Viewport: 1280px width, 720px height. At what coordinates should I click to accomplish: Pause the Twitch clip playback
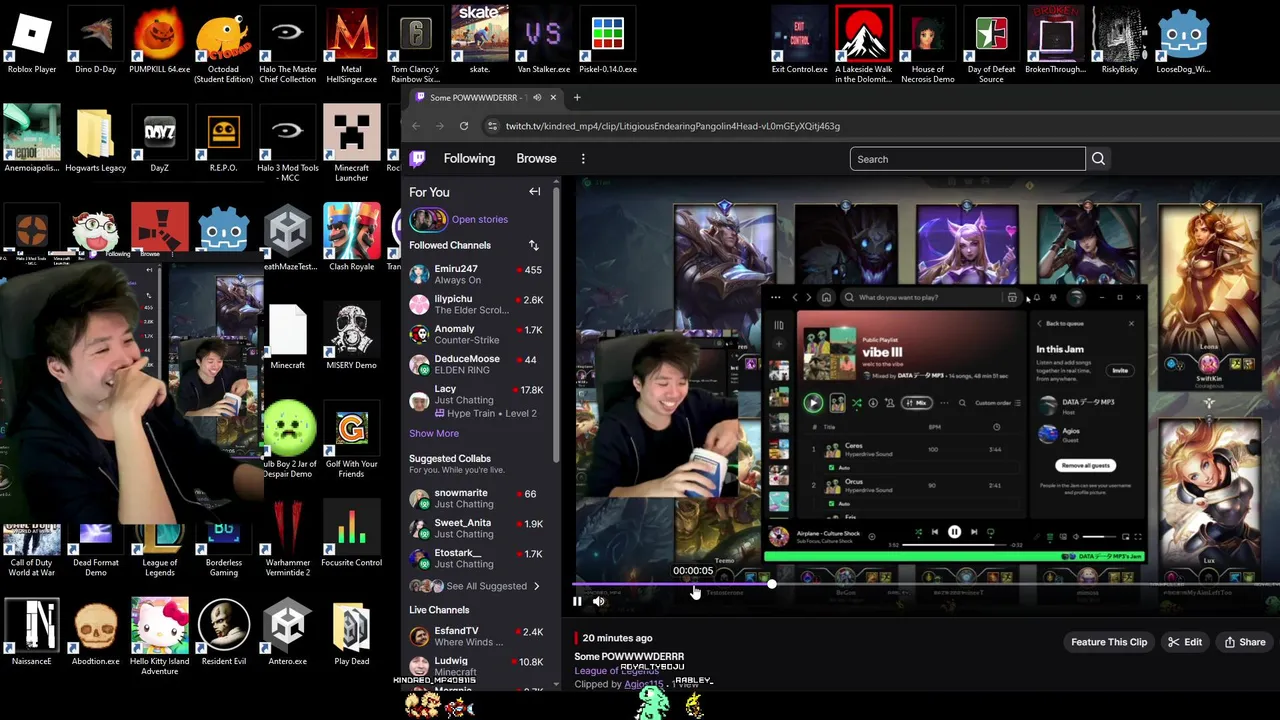577,601
